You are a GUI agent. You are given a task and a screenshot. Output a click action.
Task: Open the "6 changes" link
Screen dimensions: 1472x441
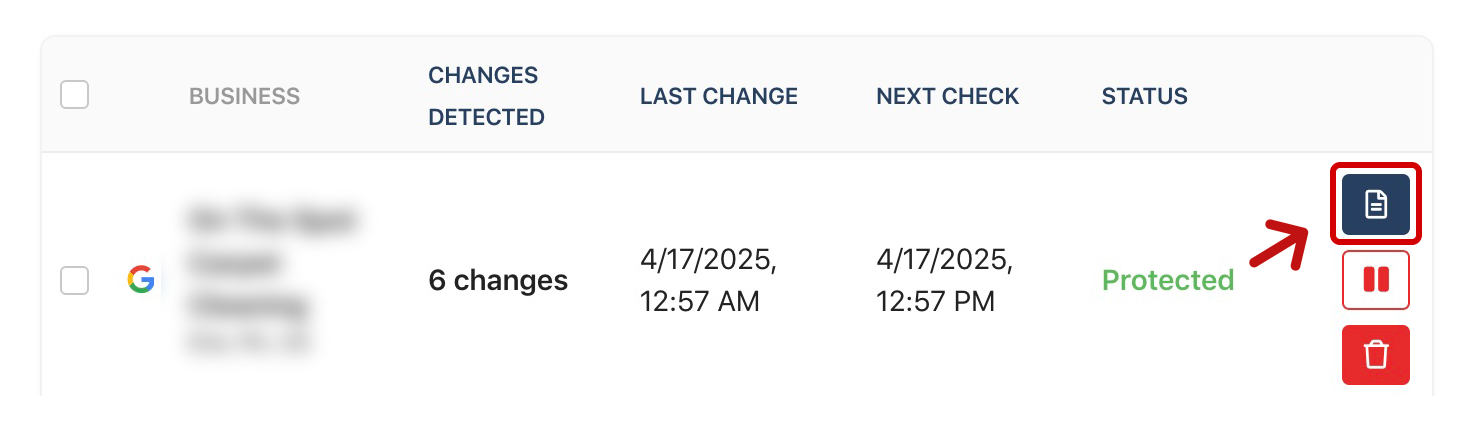pyautogui.click(x=498, y=281)
